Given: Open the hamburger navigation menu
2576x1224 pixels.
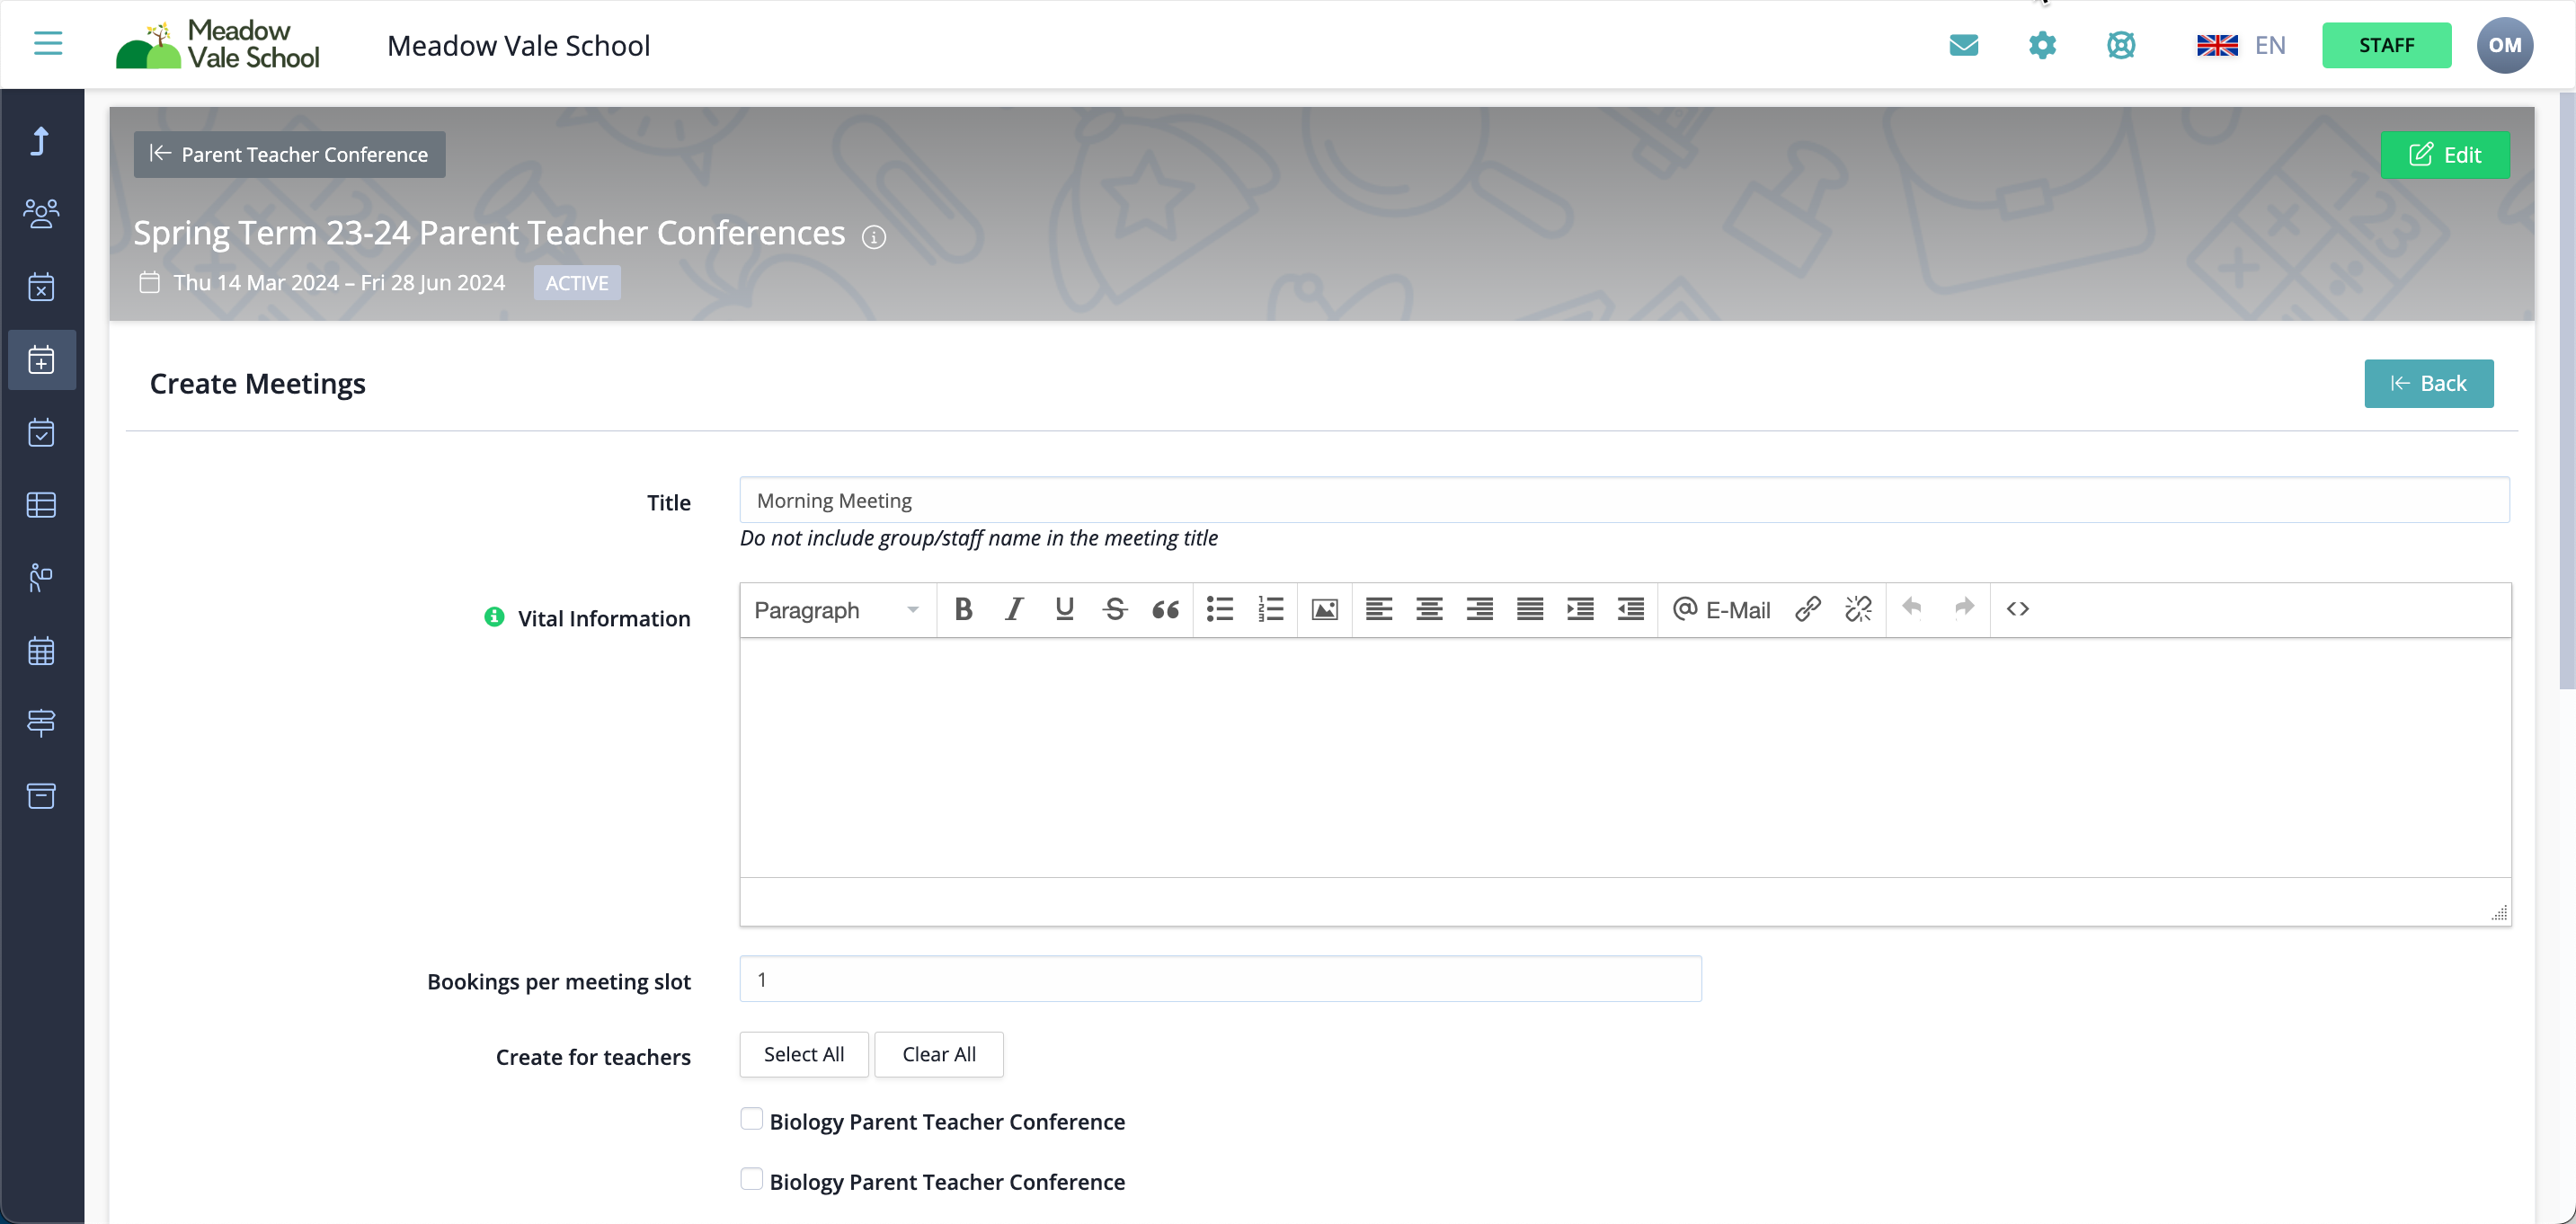Looking at the screenshot, I should click(48, 44).
